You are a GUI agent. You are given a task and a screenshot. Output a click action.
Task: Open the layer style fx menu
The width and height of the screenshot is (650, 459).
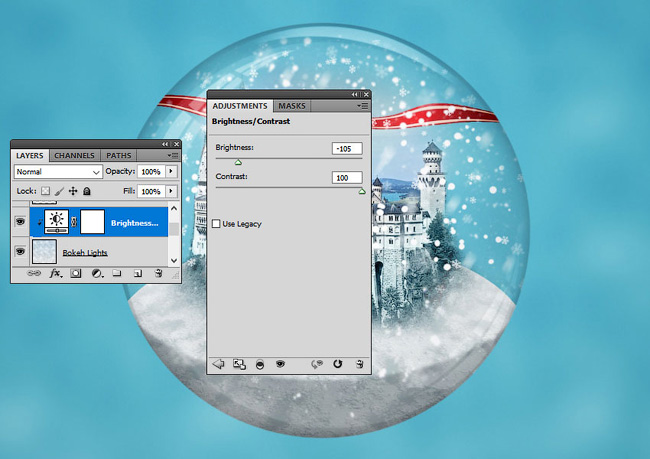pos(56,274)
